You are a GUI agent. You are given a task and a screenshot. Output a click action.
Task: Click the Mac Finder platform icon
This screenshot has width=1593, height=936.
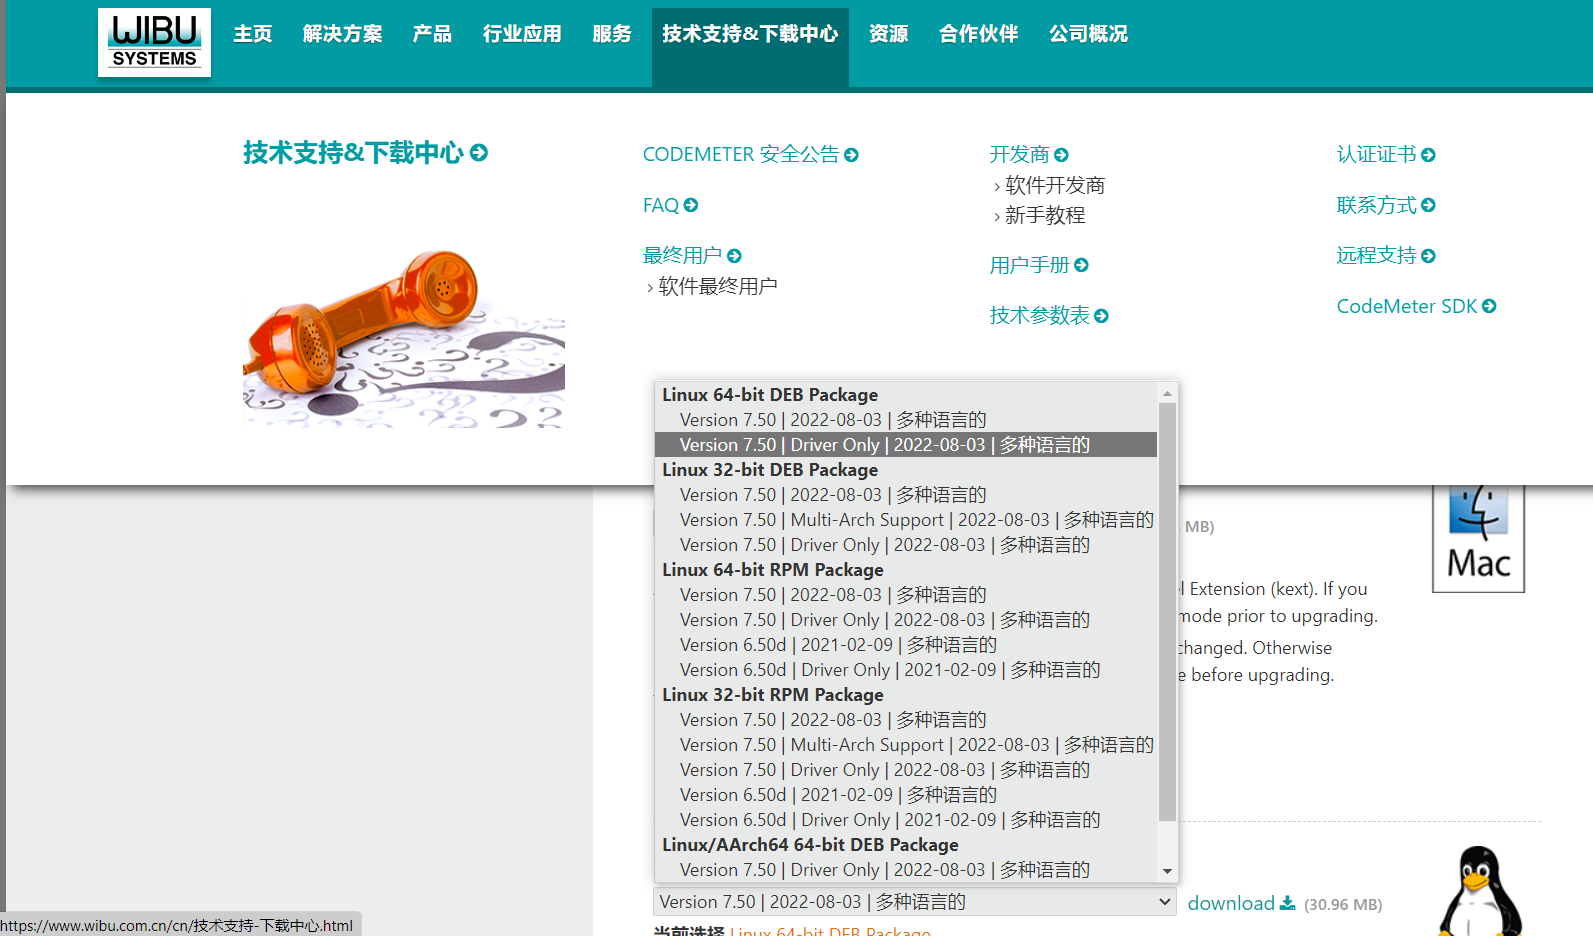[x=1478, y=538]
